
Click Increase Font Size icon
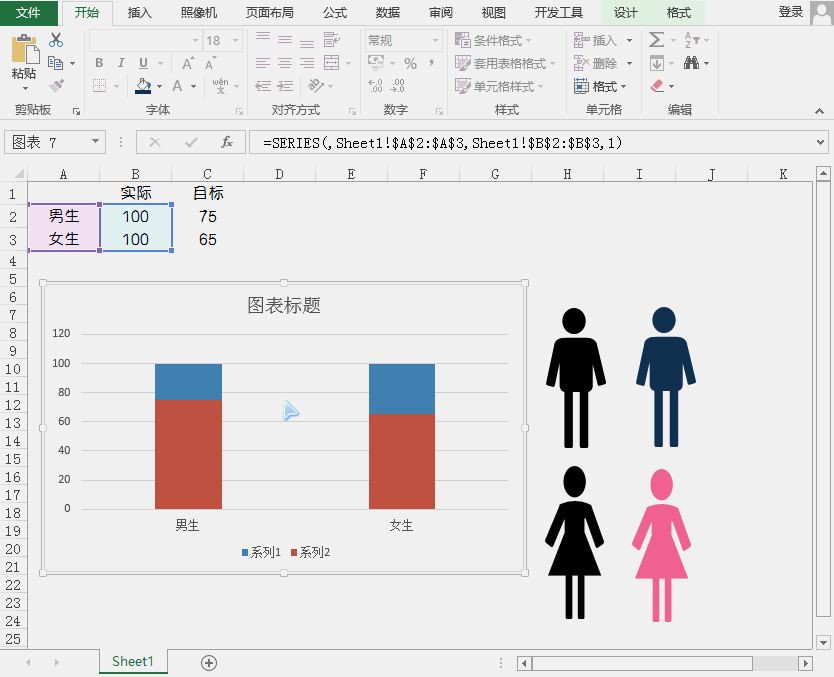coord(188,63)
